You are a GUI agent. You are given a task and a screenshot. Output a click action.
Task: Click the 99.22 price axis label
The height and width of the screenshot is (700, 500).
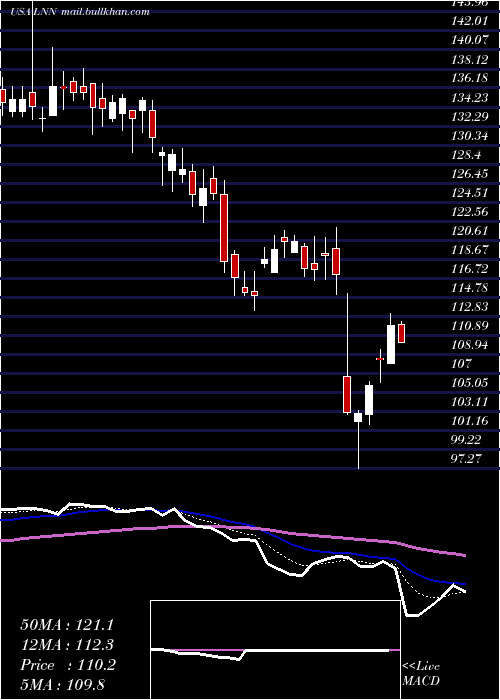click(467, 440)
